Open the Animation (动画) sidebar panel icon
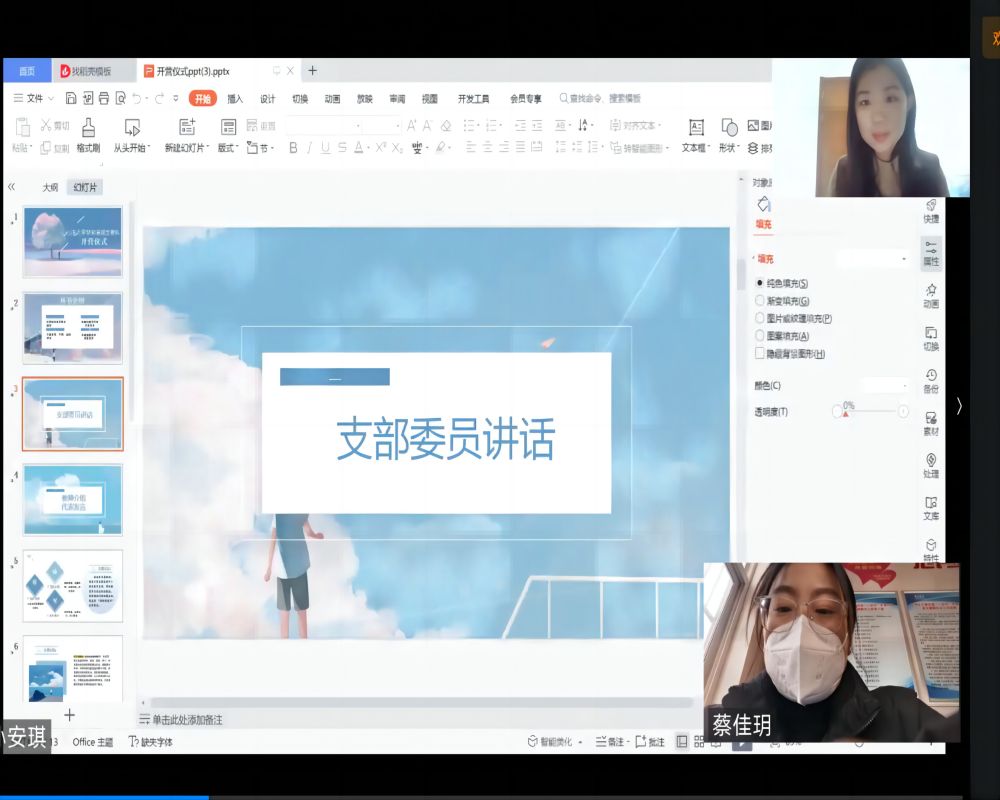This screenshot has width=1000, height=800. [x=931, y=295]
